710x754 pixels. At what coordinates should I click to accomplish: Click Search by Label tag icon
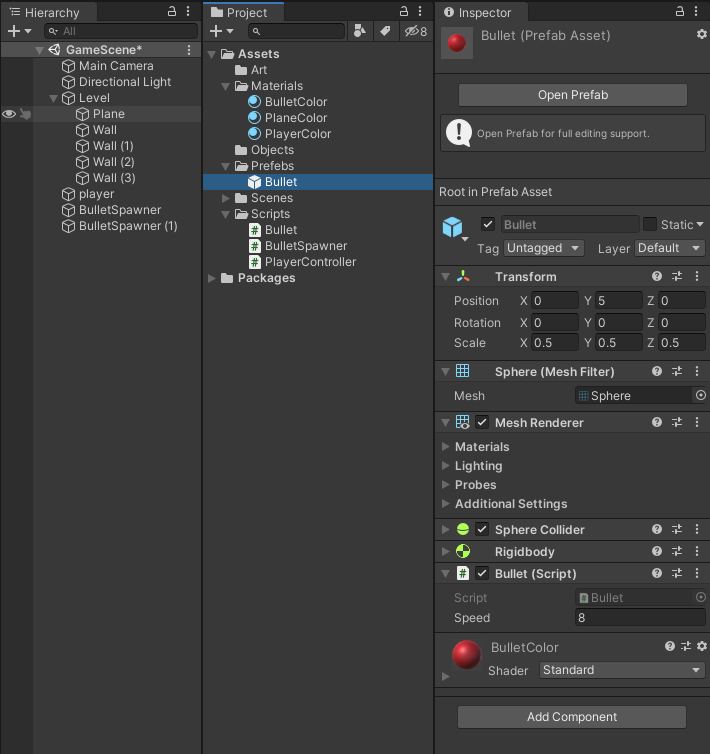click(385, 31)
